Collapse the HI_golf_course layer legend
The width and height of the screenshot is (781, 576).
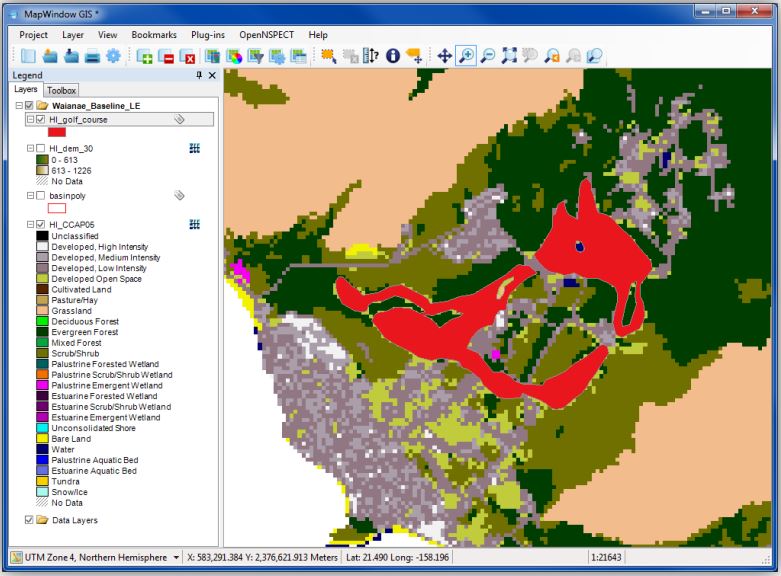[x=30, y=120]
